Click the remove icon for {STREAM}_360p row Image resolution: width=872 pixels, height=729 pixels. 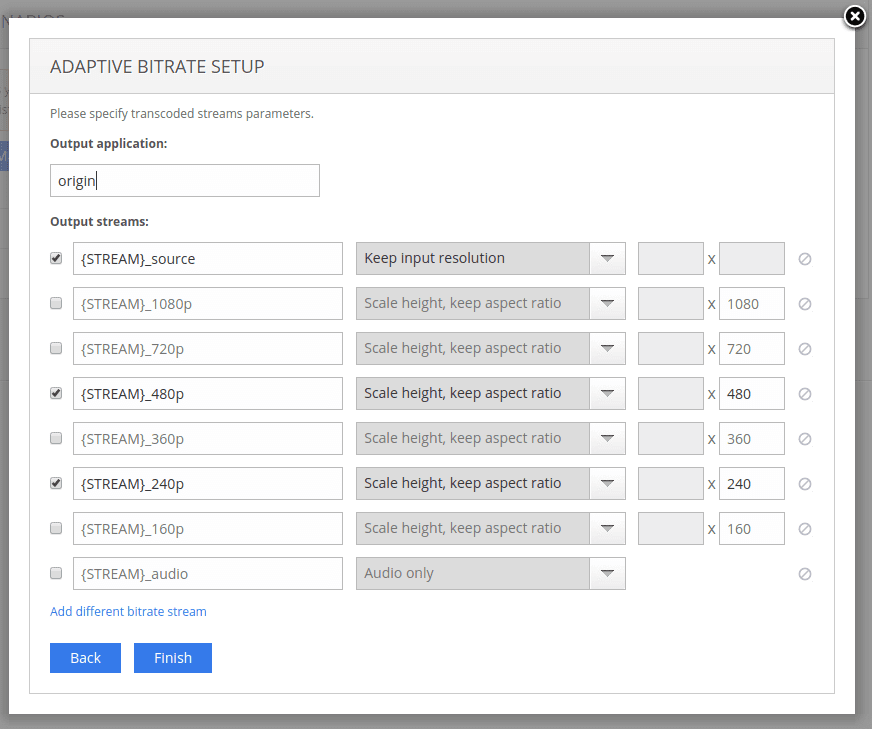click(x=804, y=438)
